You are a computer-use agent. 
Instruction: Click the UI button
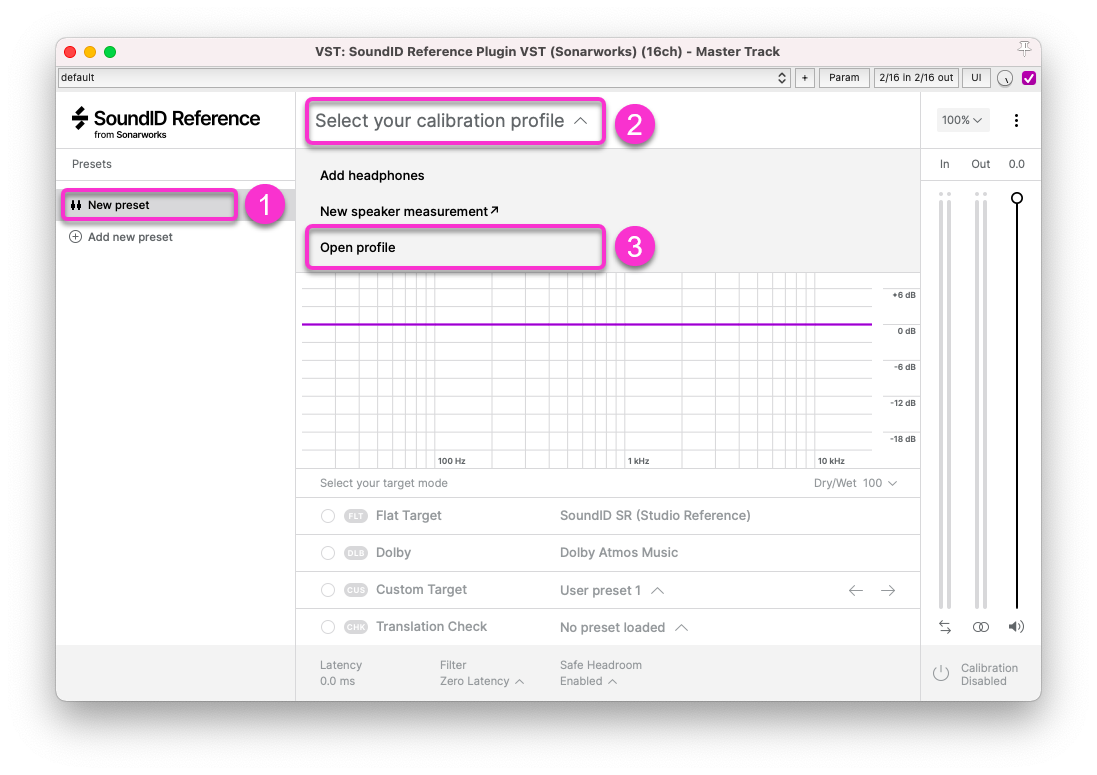976,78
